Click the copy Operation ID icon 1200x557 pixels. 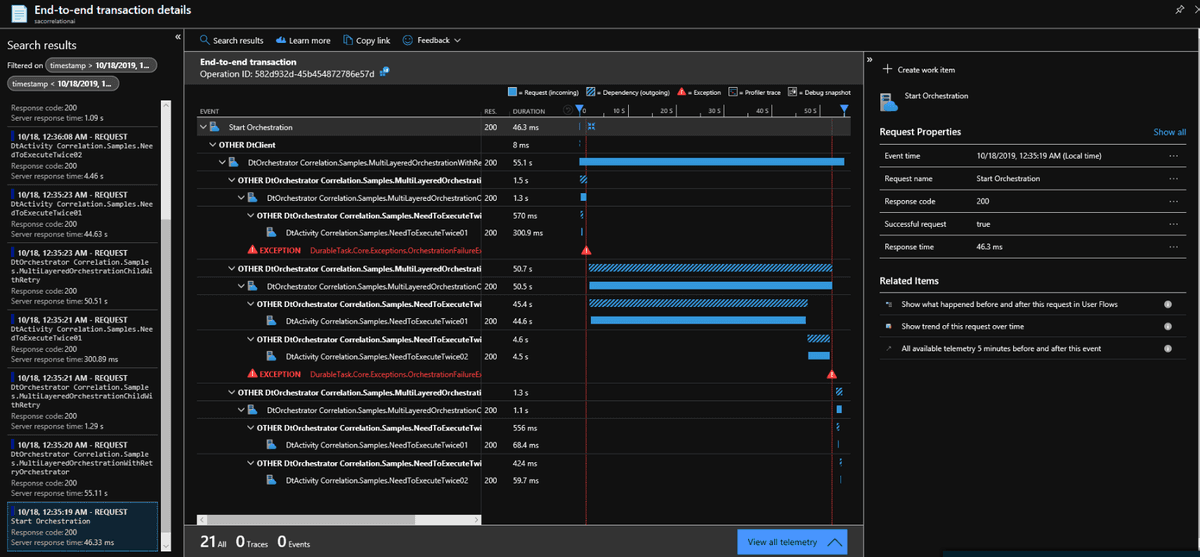click(384, 73)
